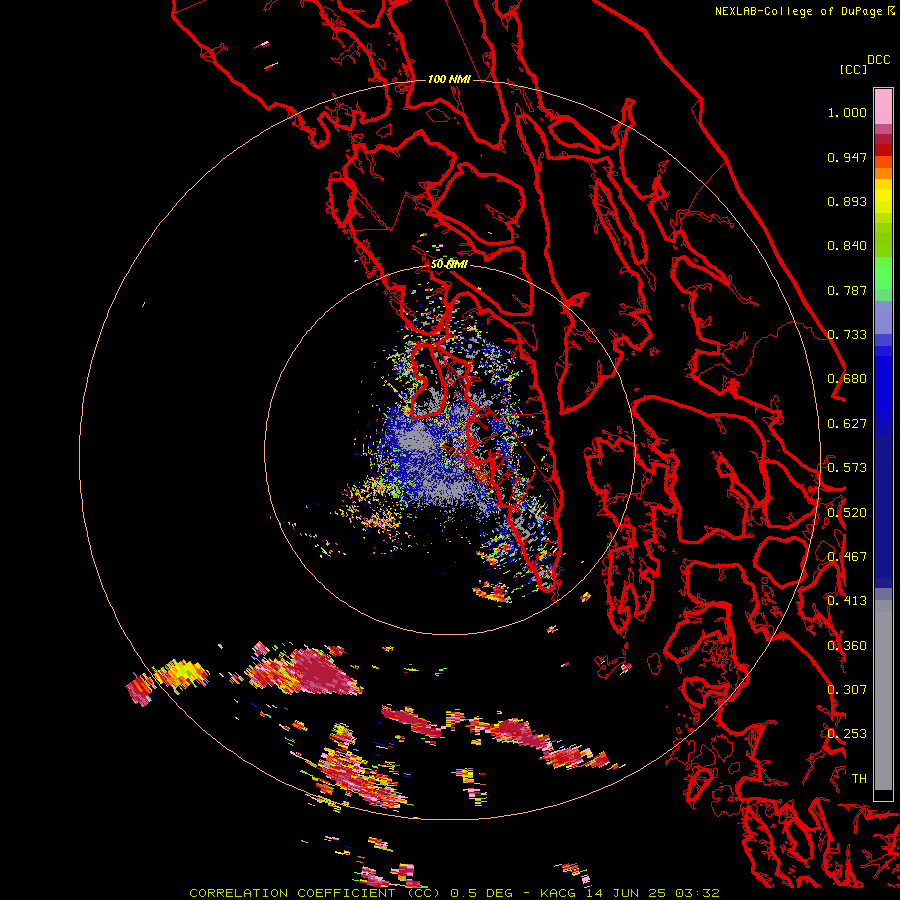Click the gray band on the color bar
This screenshot has width=900, height=900.
[883, 695]
